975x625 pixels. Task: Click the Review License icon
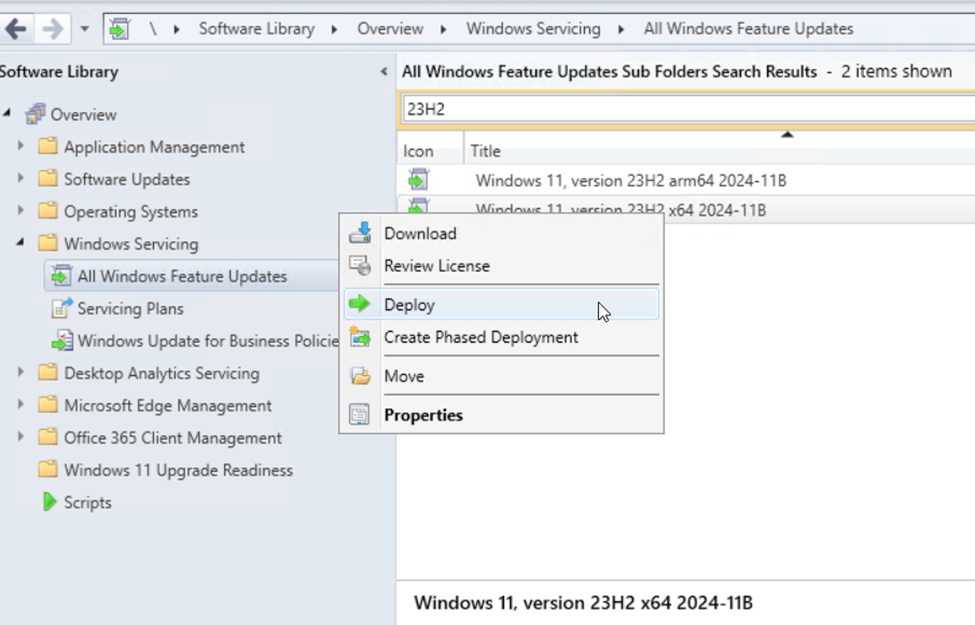coord(359,266)
